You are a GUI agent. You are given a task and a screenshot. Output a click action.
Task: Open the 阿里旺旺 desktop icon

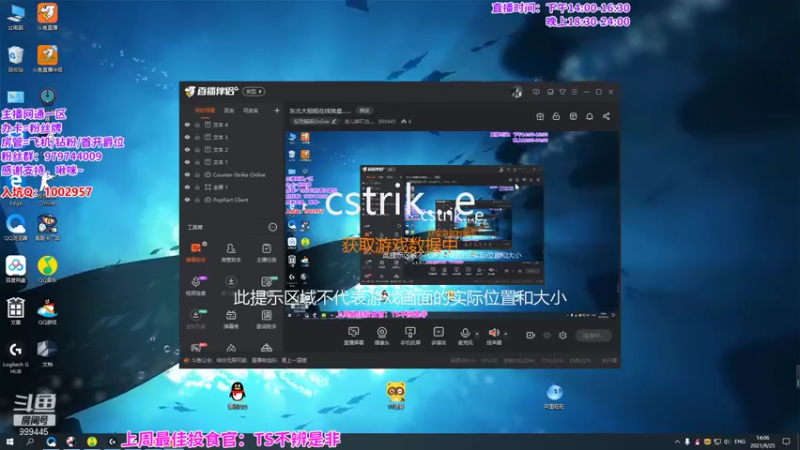point(554,396)
